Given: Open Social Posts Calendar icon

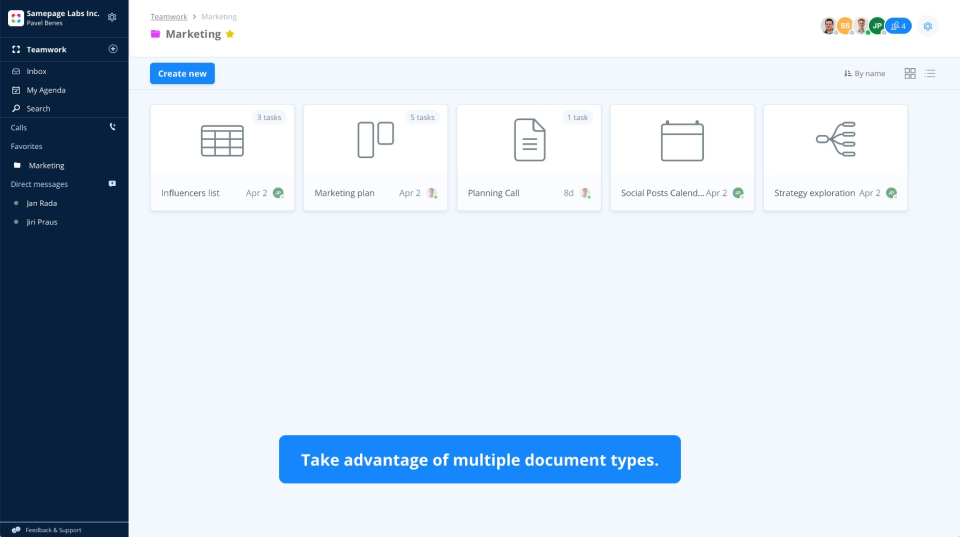Looking at the screenshot, I should click(x=682, y=141).
